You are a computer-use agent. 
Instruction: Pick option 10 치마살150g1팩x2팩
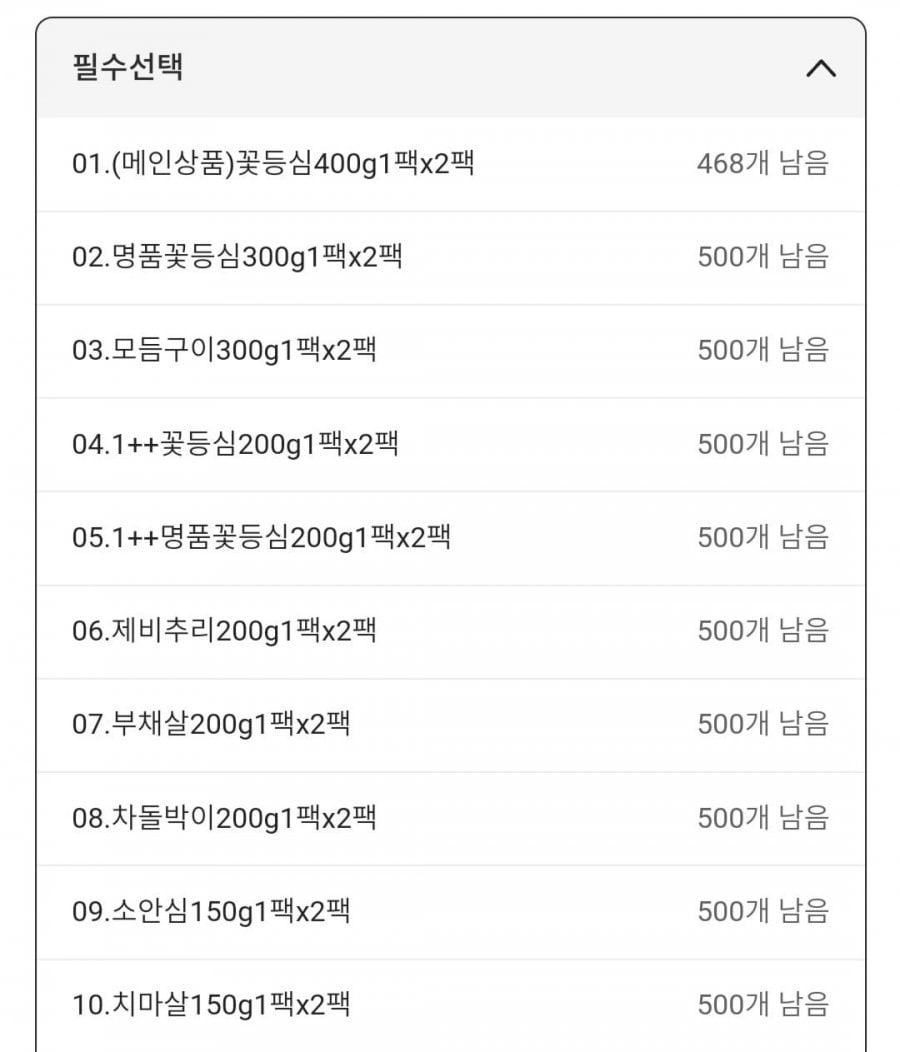point(211,1004)
